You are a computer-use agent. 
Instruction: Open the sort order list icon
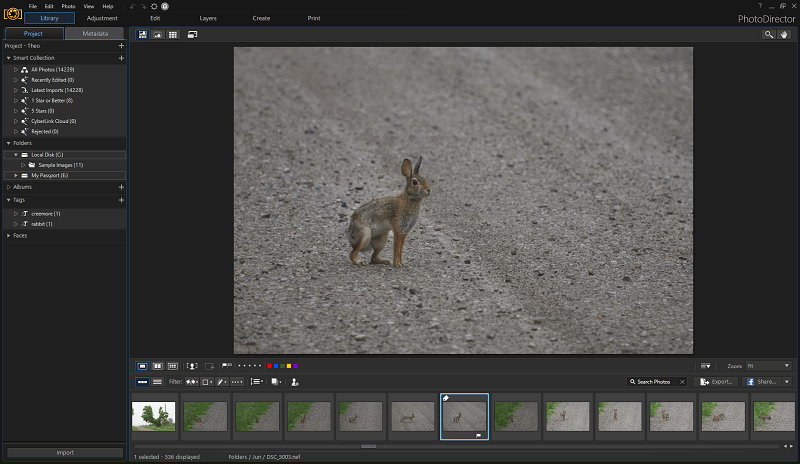coord(257,382)
